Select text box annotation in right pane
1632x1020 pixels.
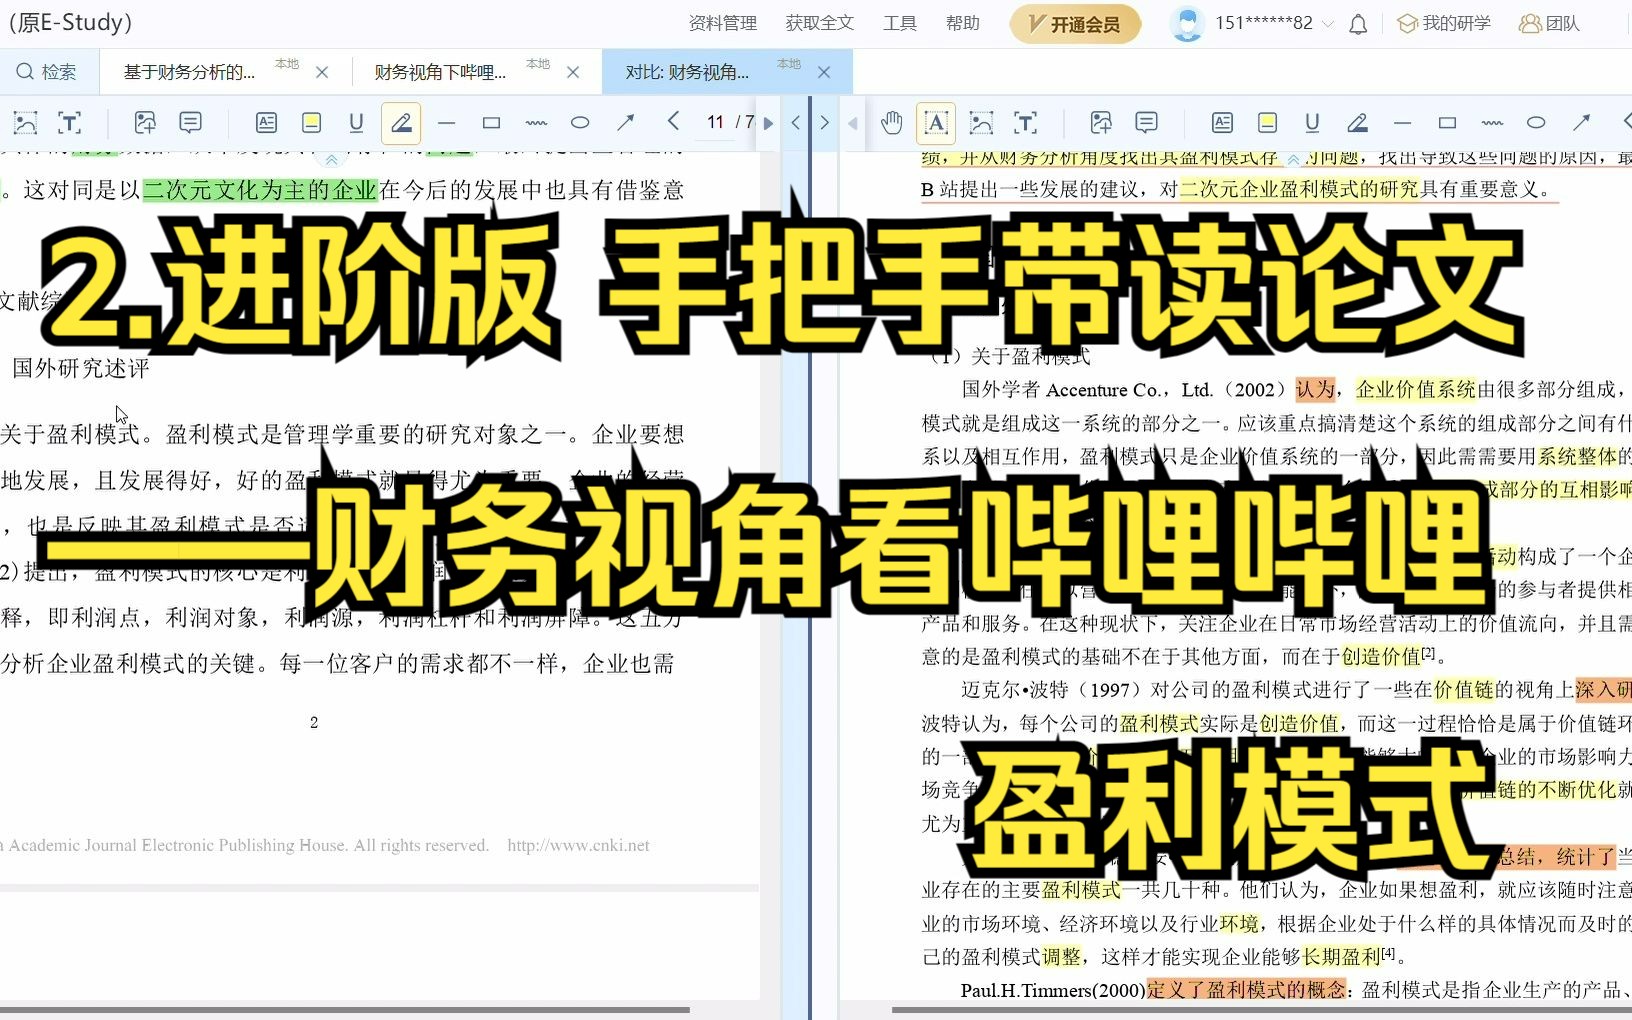tap(1222, 123)
